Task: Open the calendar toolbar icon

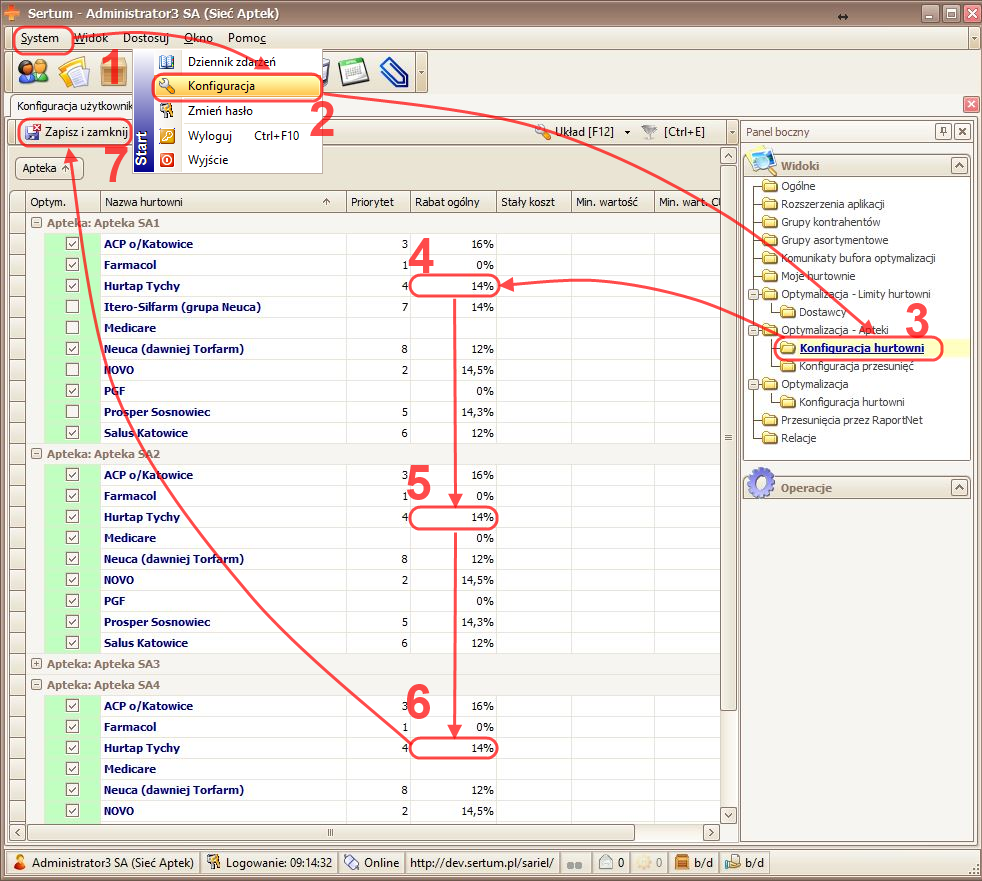Action: click(x=352, y=71)
